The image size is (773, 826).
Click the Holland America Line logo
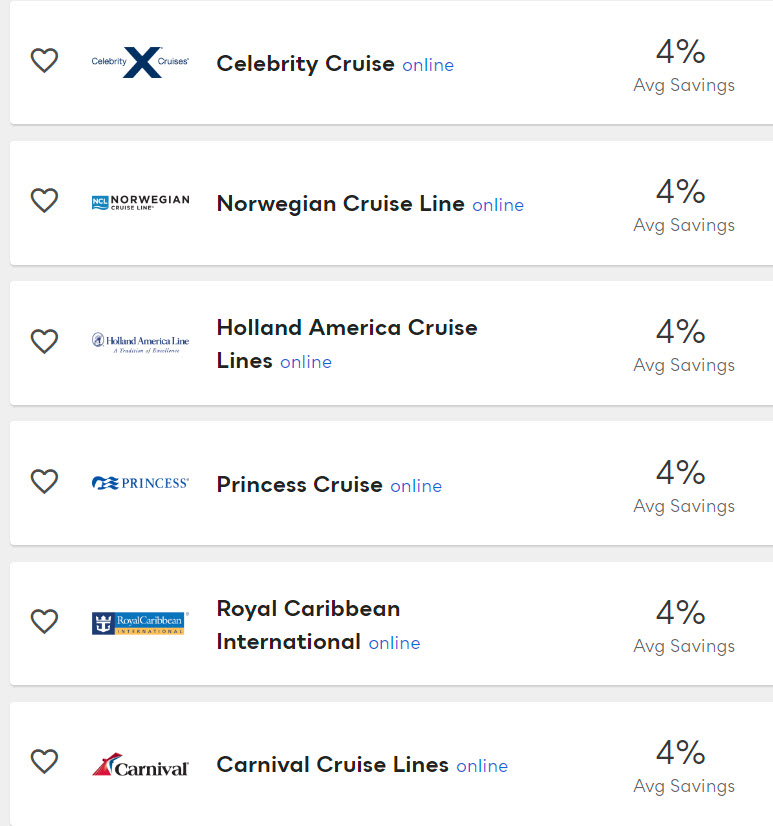coord(140,343)
